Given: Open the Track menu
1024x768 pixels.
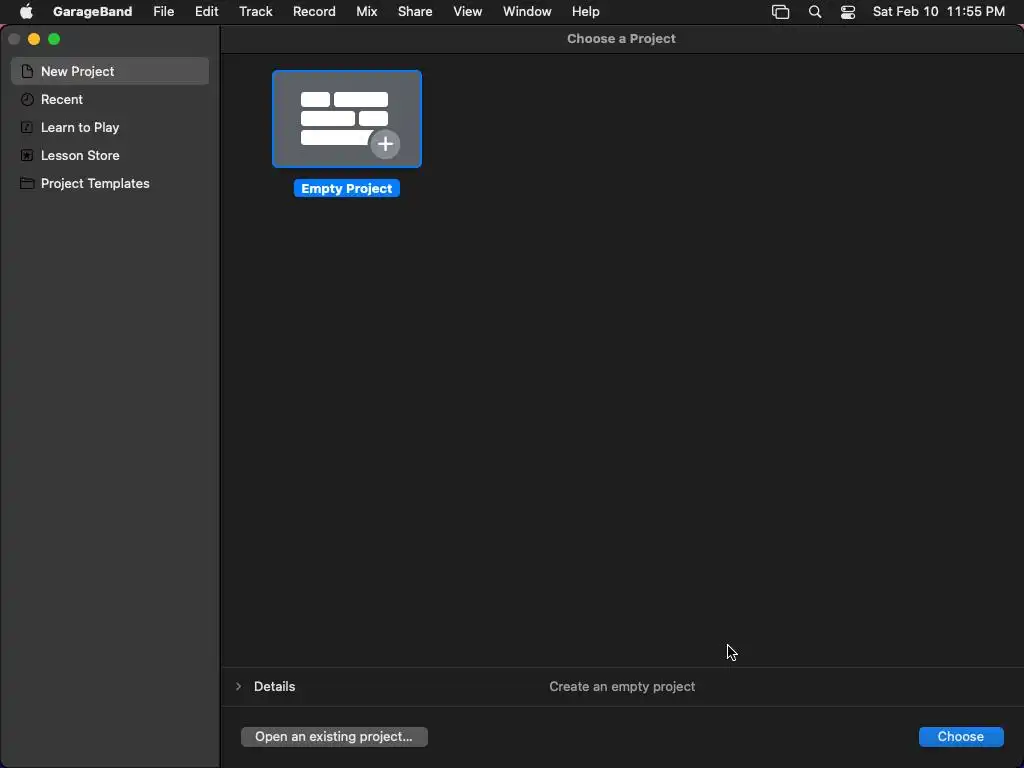Looking at the screenshot, I should pos(255,12).
